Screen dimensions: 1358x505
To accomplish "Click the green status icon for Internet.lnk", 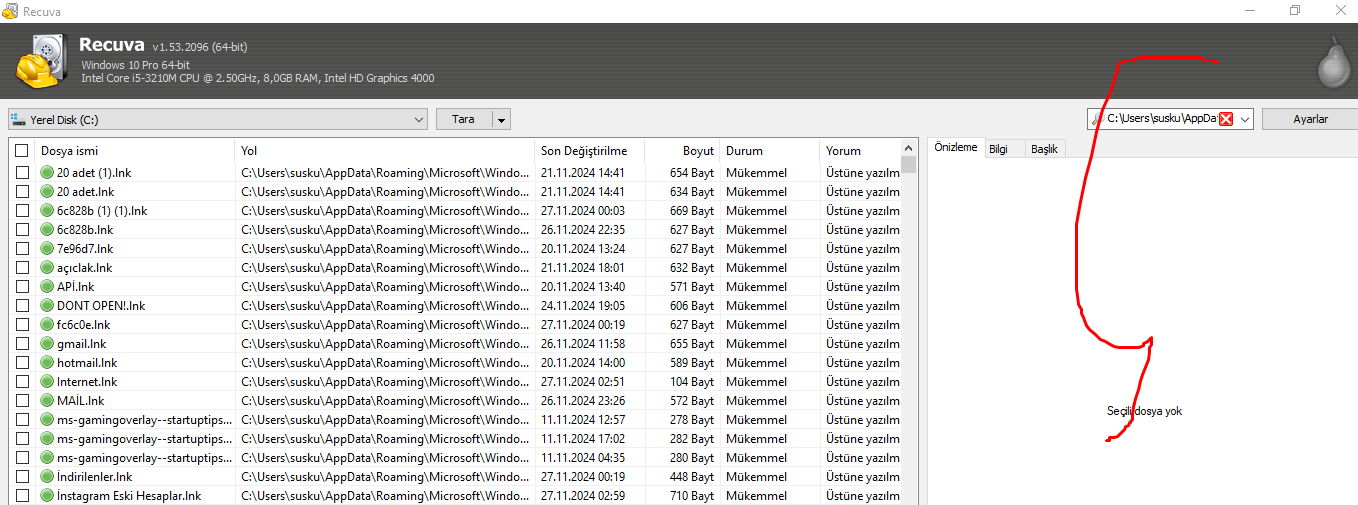I will pos(47,382).
